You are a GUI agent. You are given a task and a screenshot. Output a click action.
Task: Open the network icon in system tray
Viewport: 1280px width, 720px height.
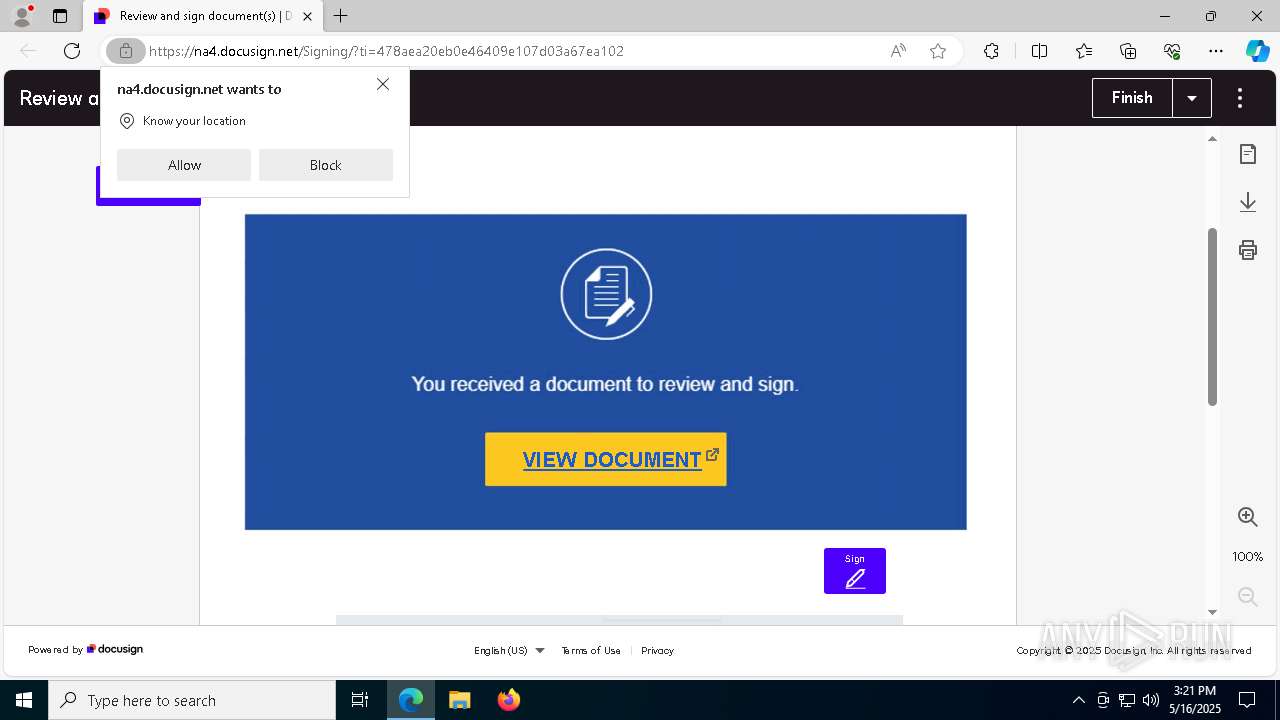tap(1127, 700)
